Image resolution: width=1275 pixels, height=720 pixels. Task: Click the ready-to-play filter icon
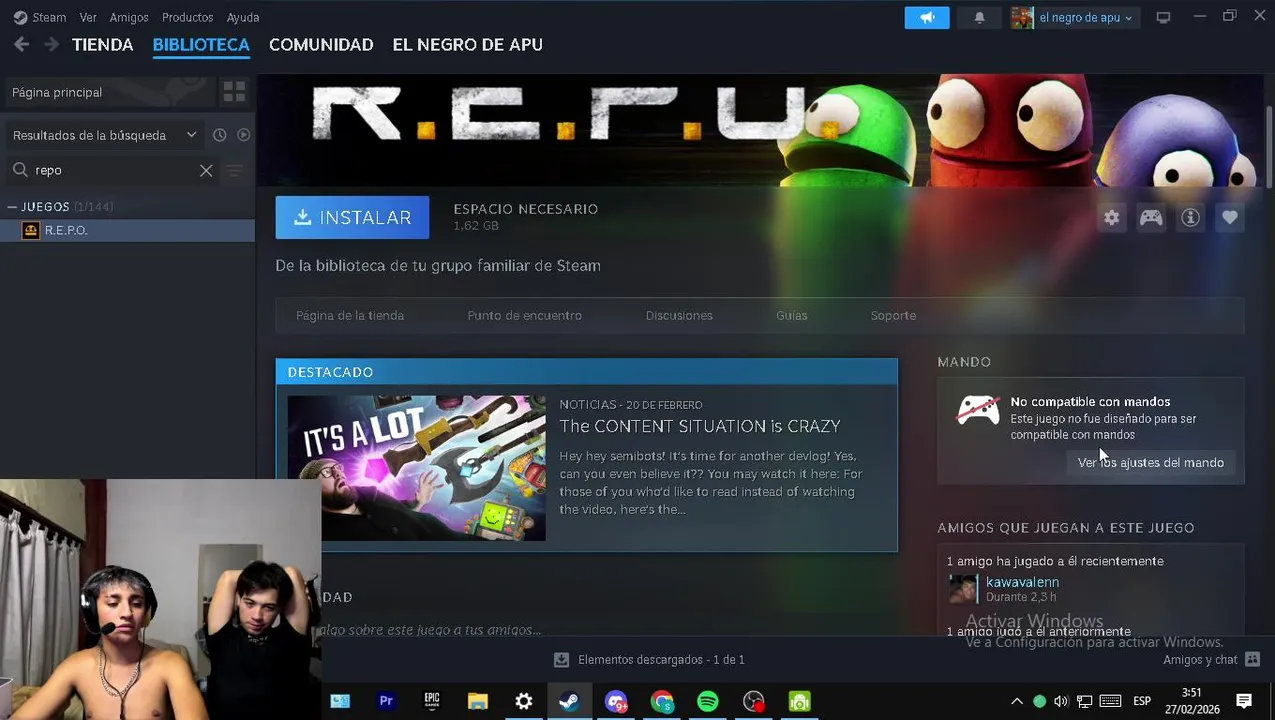pos(243,135)
